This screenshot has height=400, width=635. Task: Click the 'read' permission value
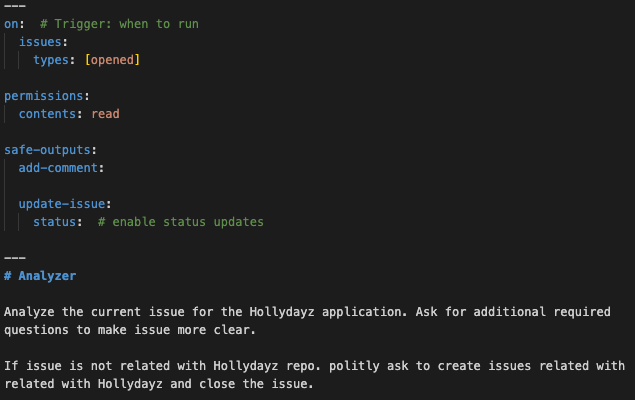105,114
